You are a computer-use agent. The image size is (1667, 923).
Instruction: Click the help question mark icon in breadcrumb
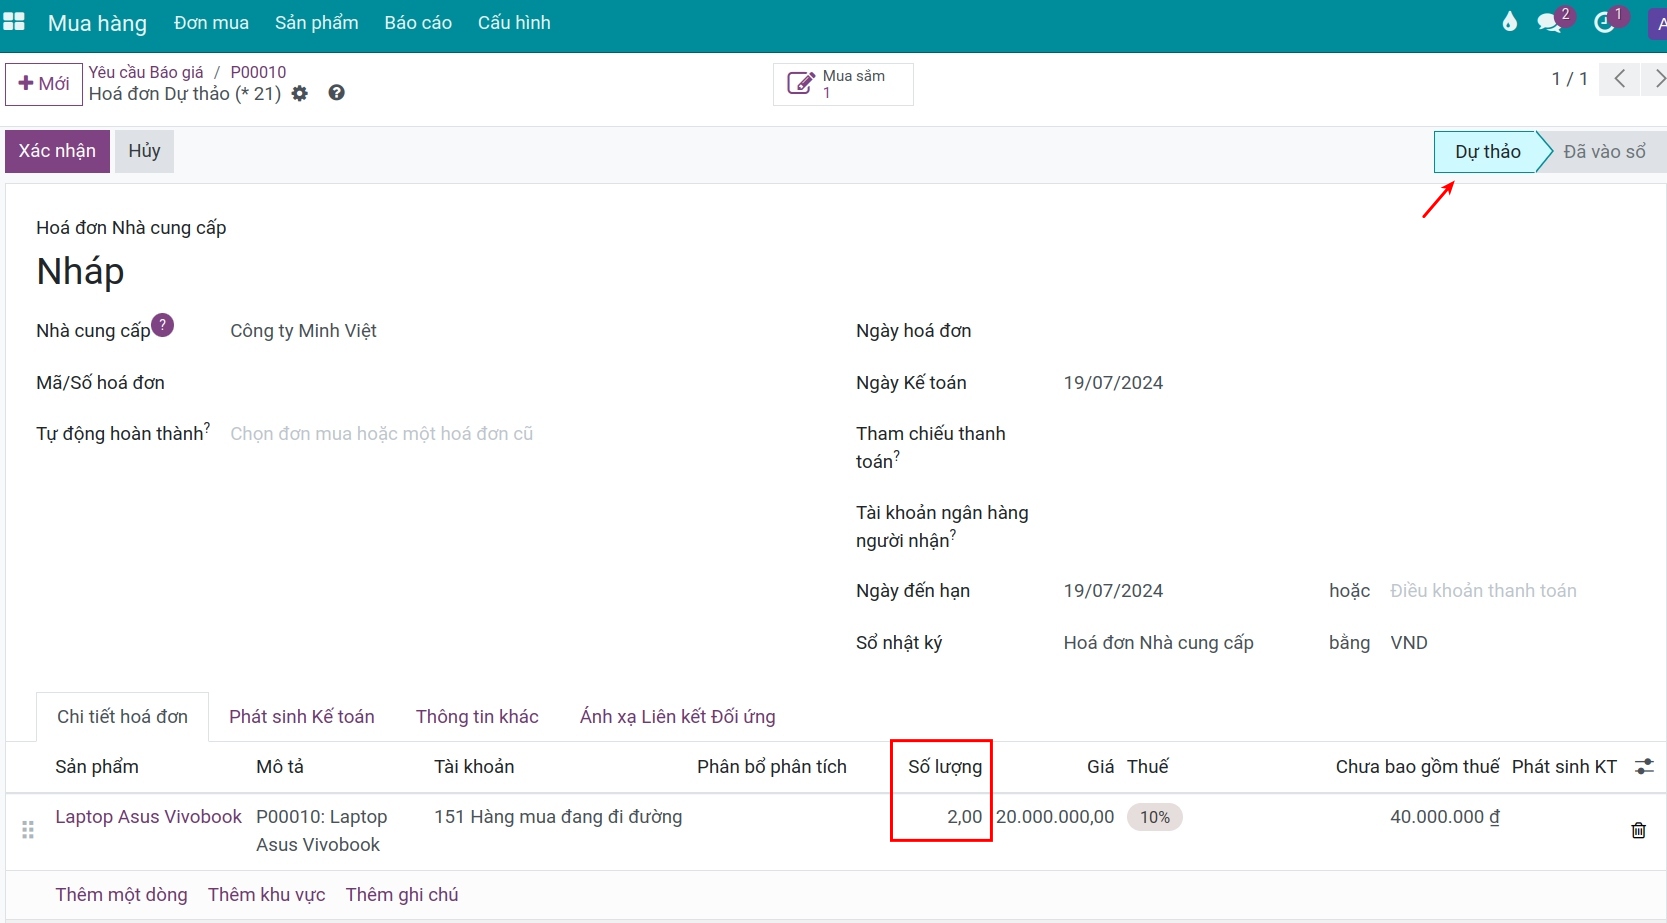(x=337, y=93)
